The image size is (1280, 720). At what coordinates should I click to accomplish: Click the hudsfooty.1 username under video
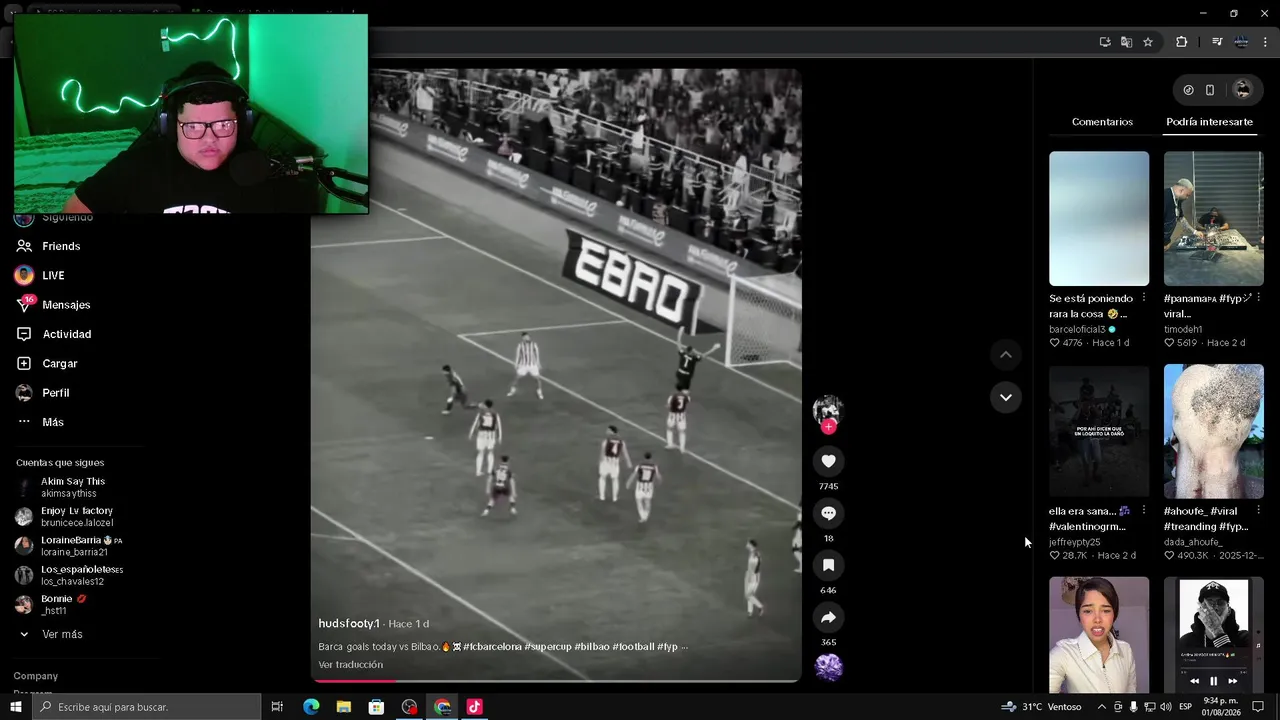coord(349,624)
